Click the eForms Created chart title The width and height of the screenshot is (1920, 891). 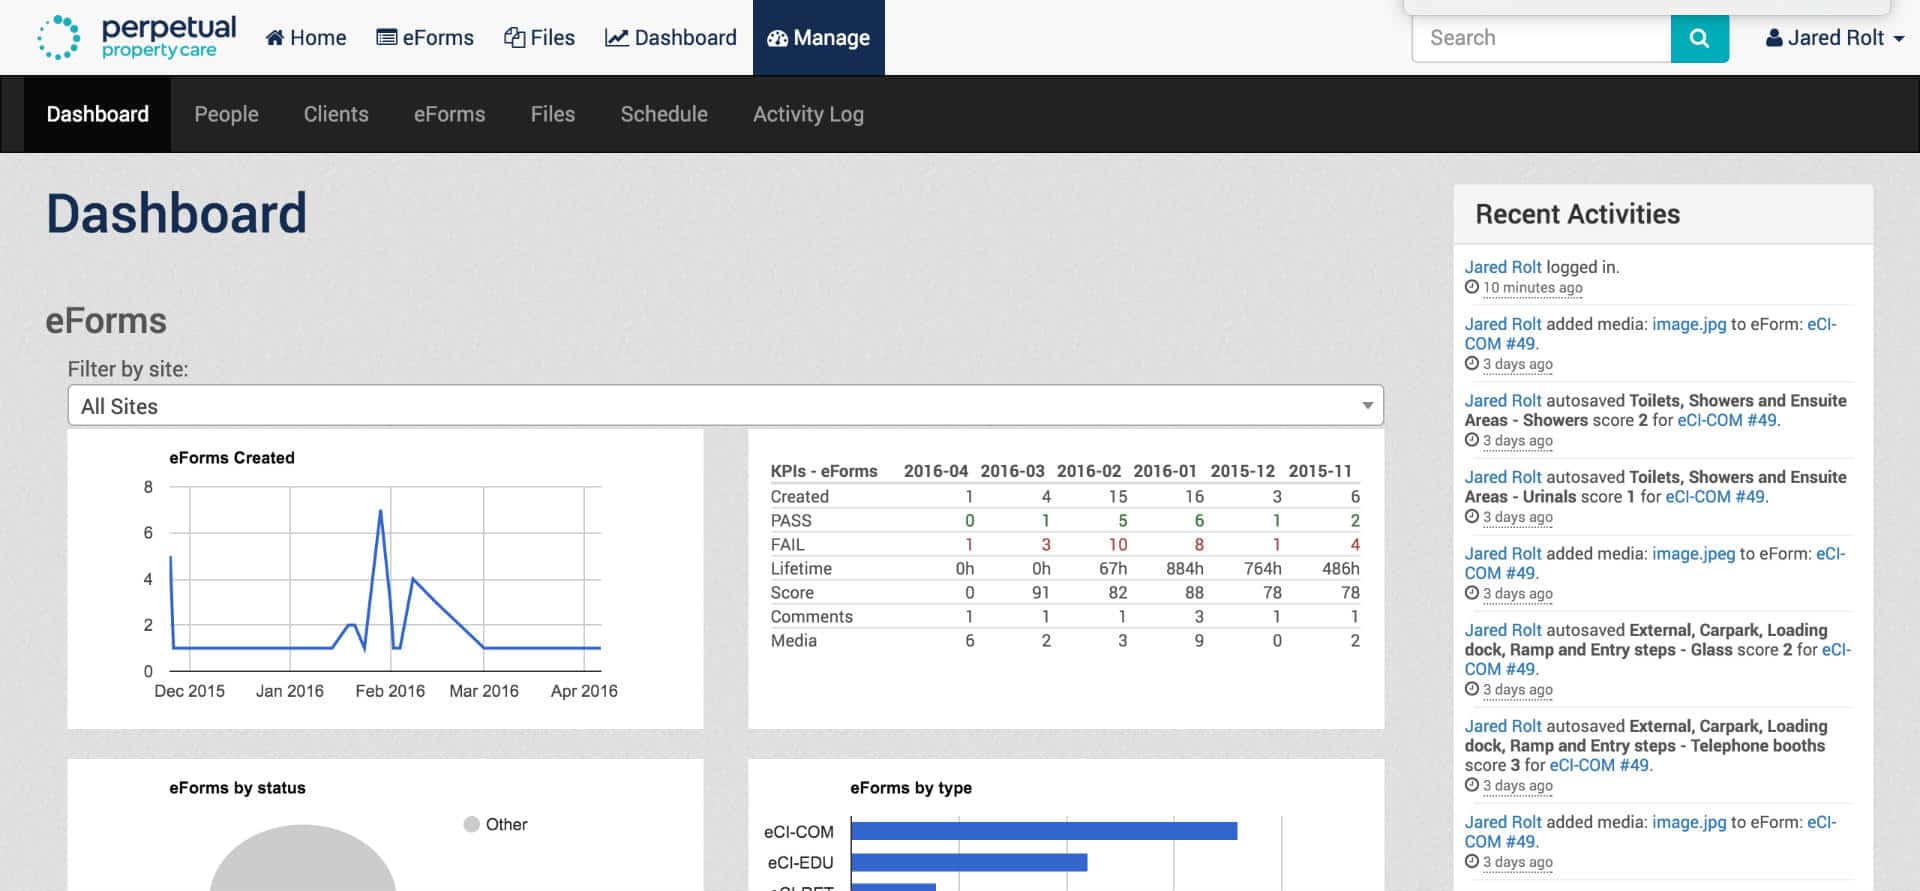pos(232,458)
